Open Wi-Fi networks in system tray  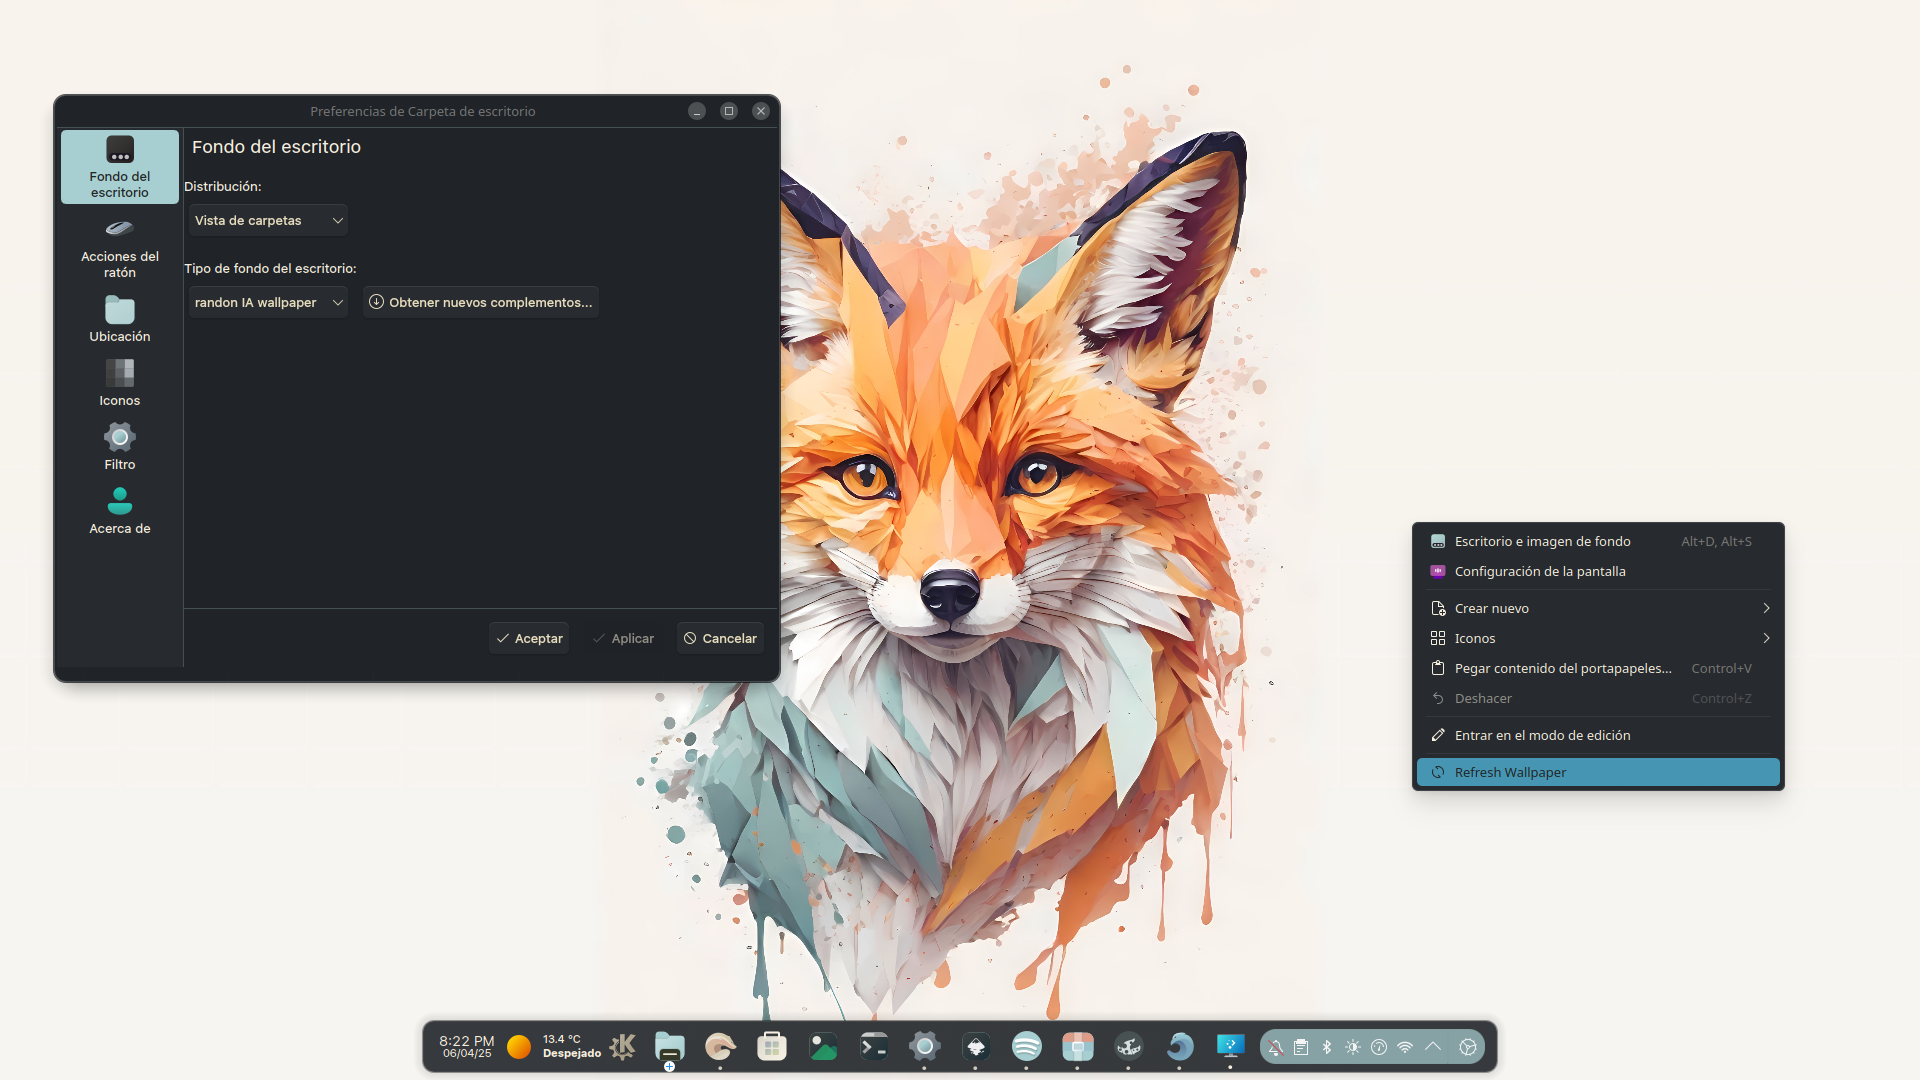[x=1405, y=1047]
